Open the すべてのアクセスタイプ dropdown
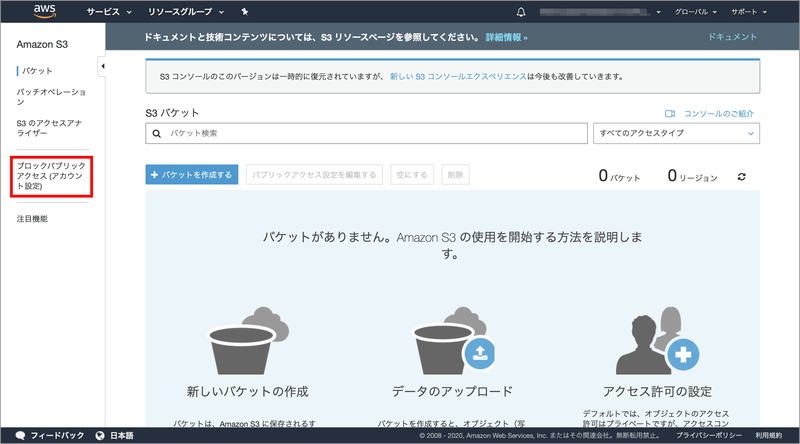Viewport: 800px width, 444px height. [x=676, y=133]
